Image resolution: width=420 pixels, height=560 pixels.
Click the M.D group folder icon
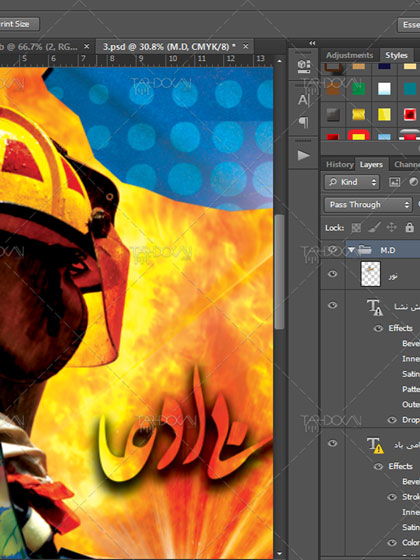[365, 250]
